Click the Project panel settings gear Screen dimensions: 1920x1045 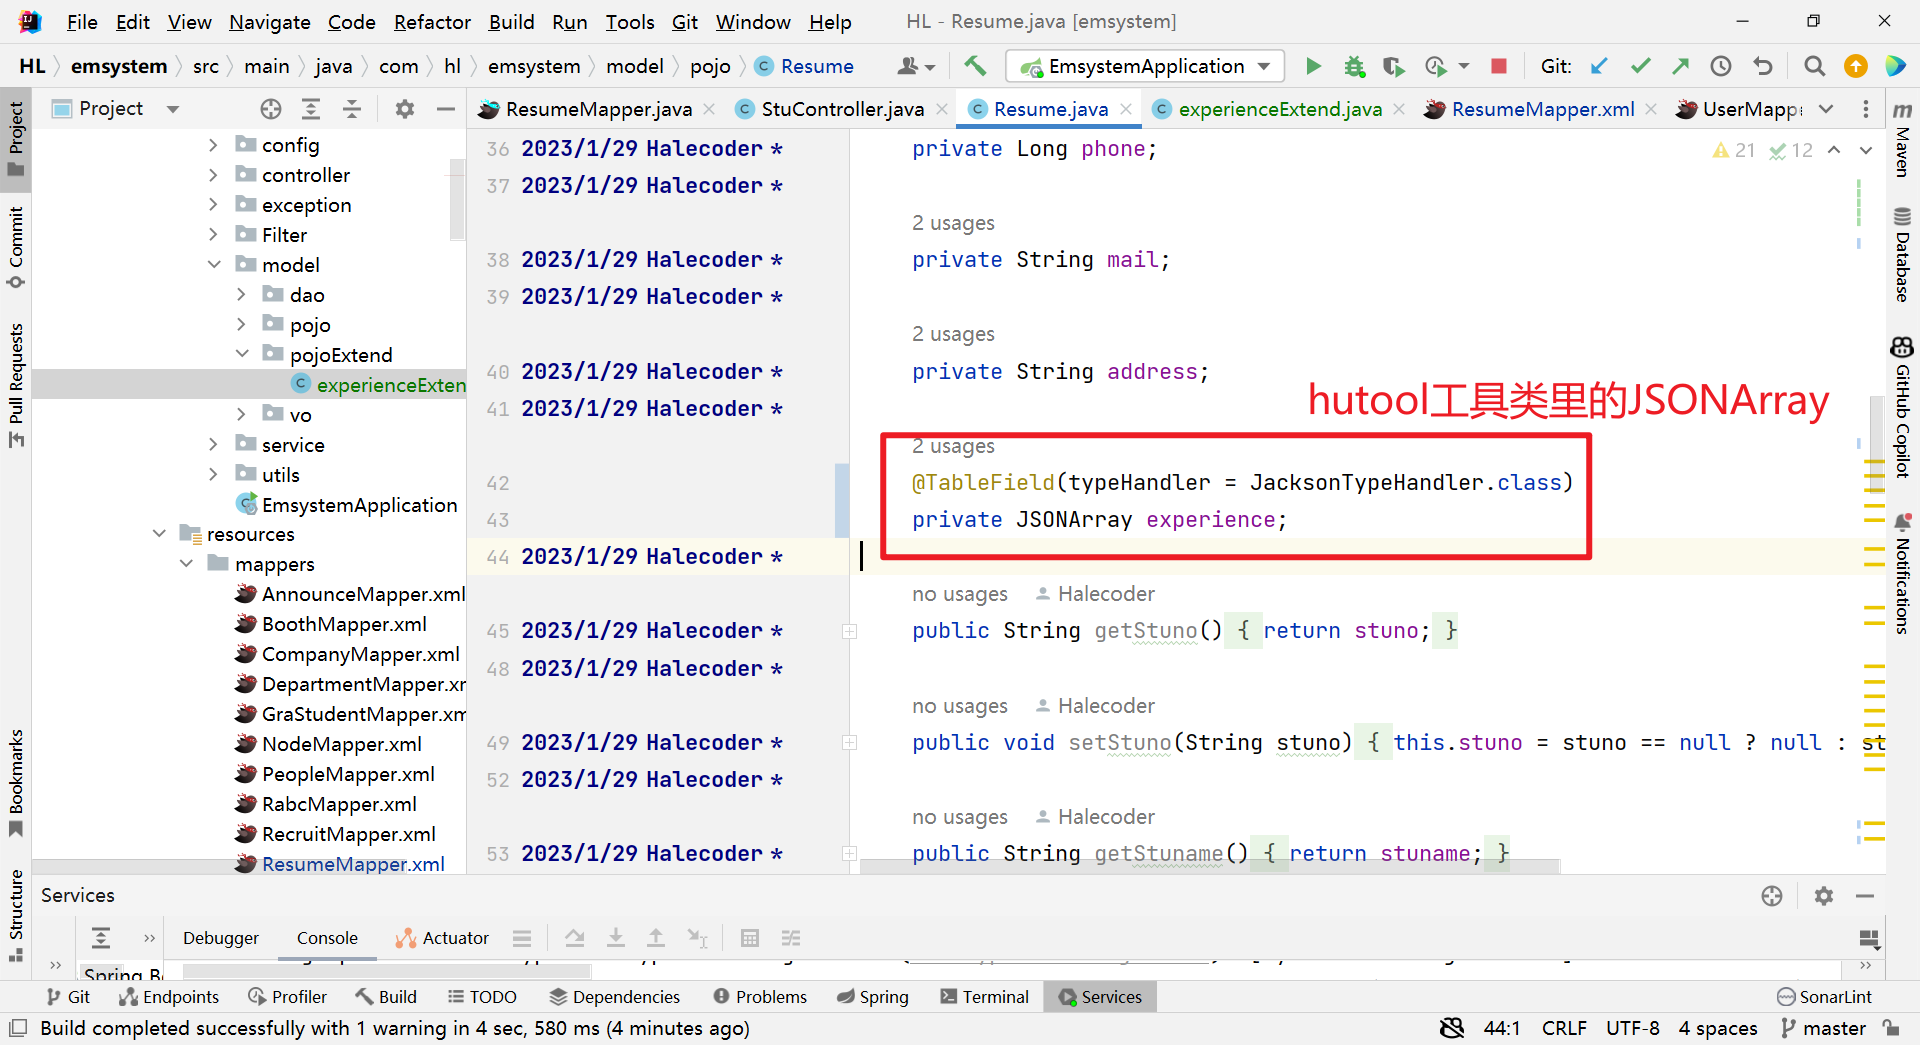coord(404,109)
